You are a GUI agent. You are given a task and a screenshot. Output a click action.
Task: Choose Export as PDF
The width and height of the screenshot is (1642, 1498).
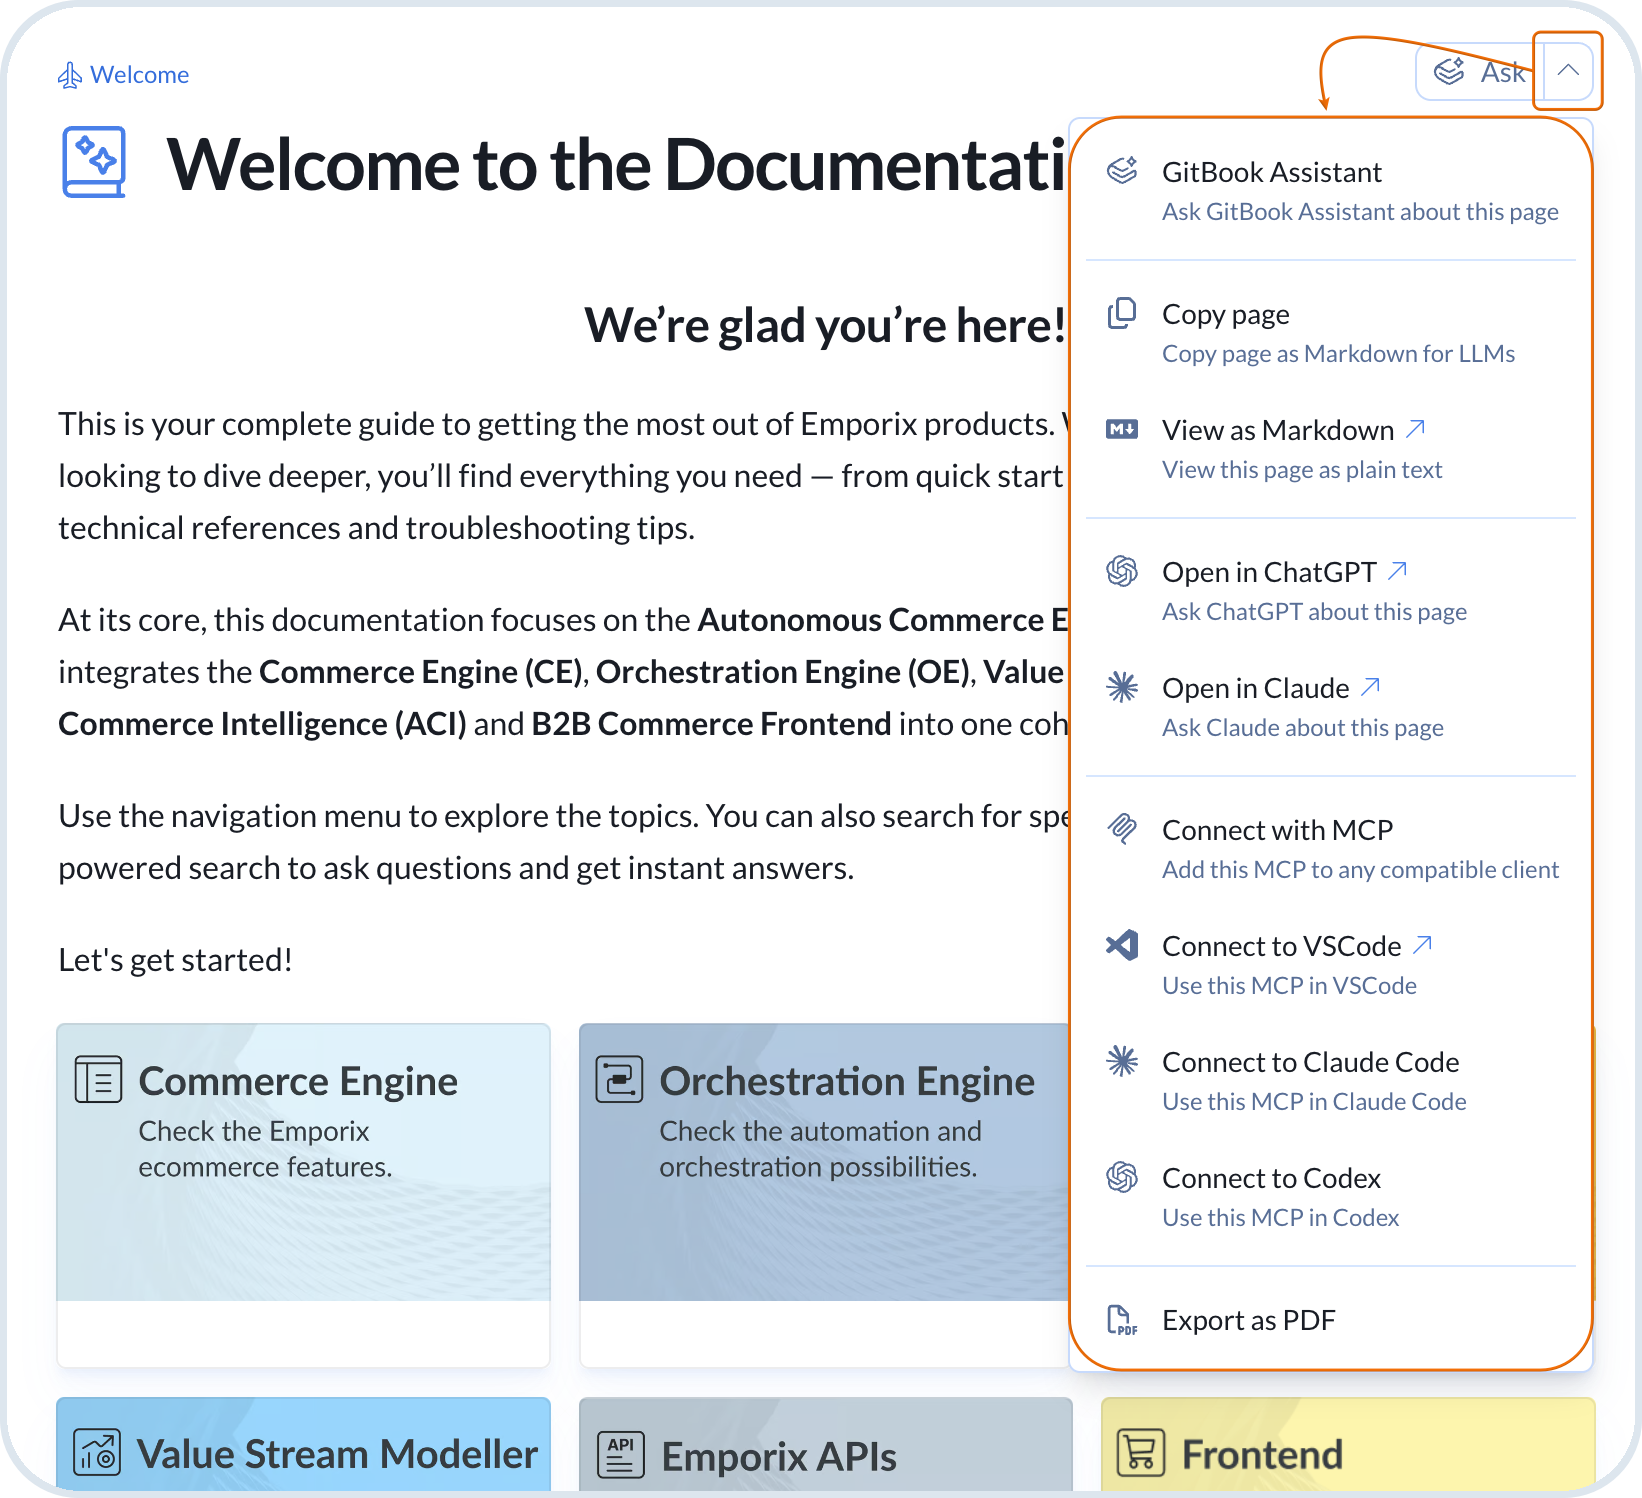(1331, 1320)
